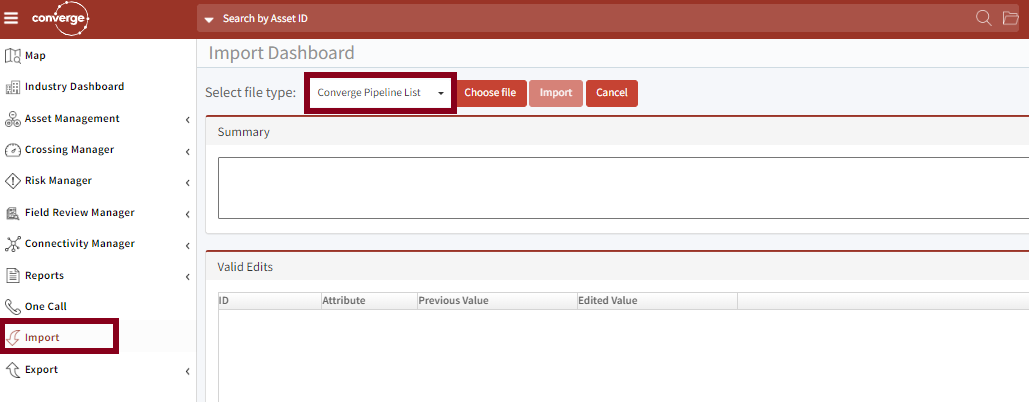Click the Crossing Manager gauge icon

pos(12,150)
